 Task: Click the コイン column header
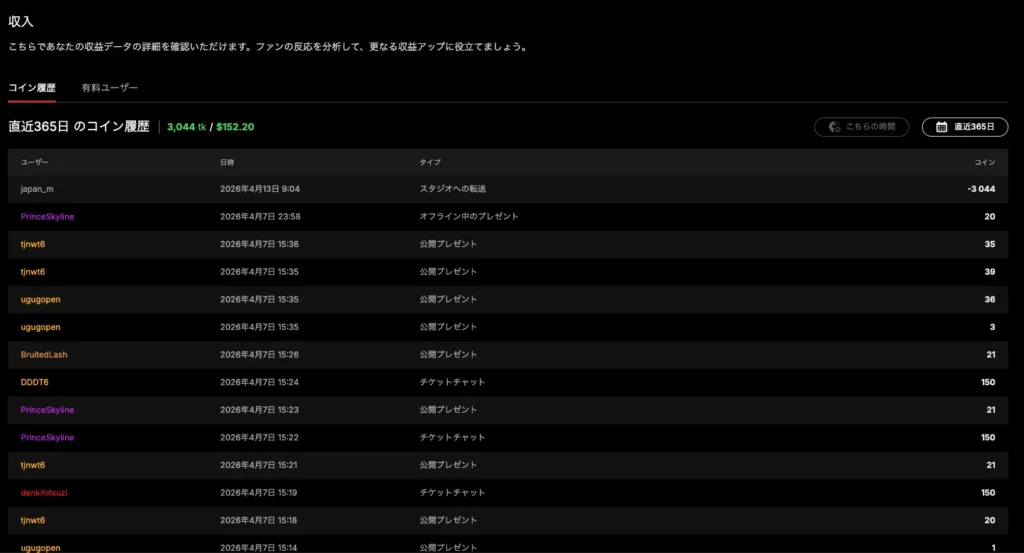point(985,162)
